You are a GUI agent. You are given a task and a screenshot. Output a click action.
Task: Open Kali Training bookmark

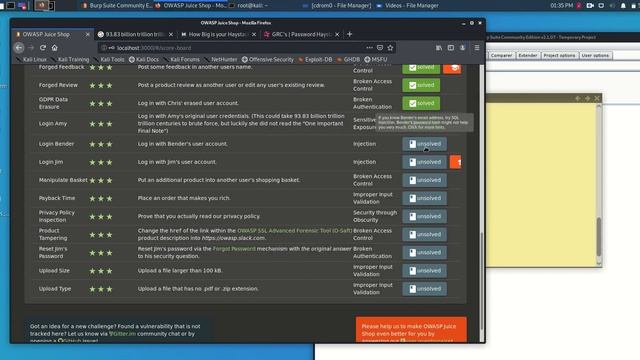click(70, 60)
